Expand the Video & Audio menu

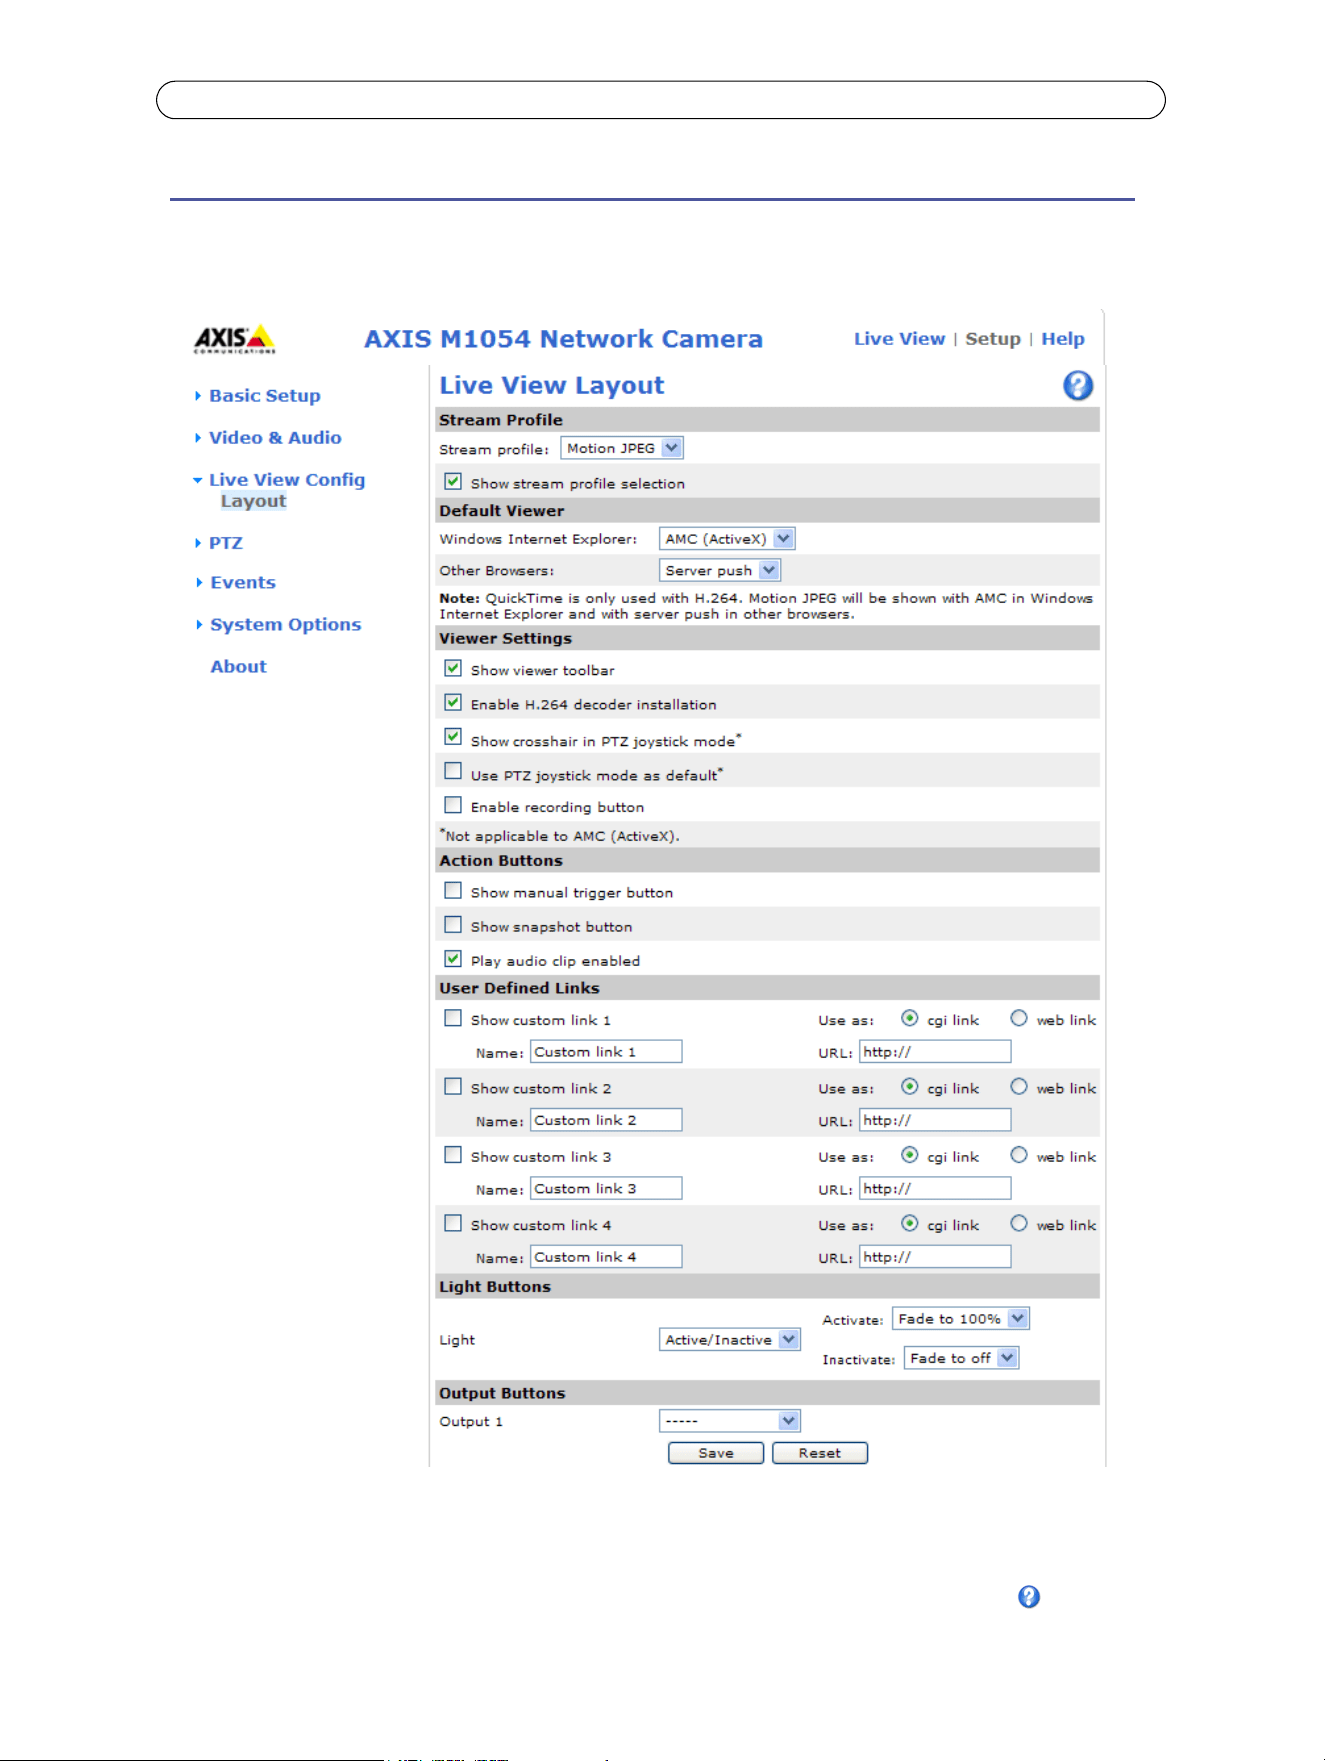pyautogui.click(x=275, y=438)
